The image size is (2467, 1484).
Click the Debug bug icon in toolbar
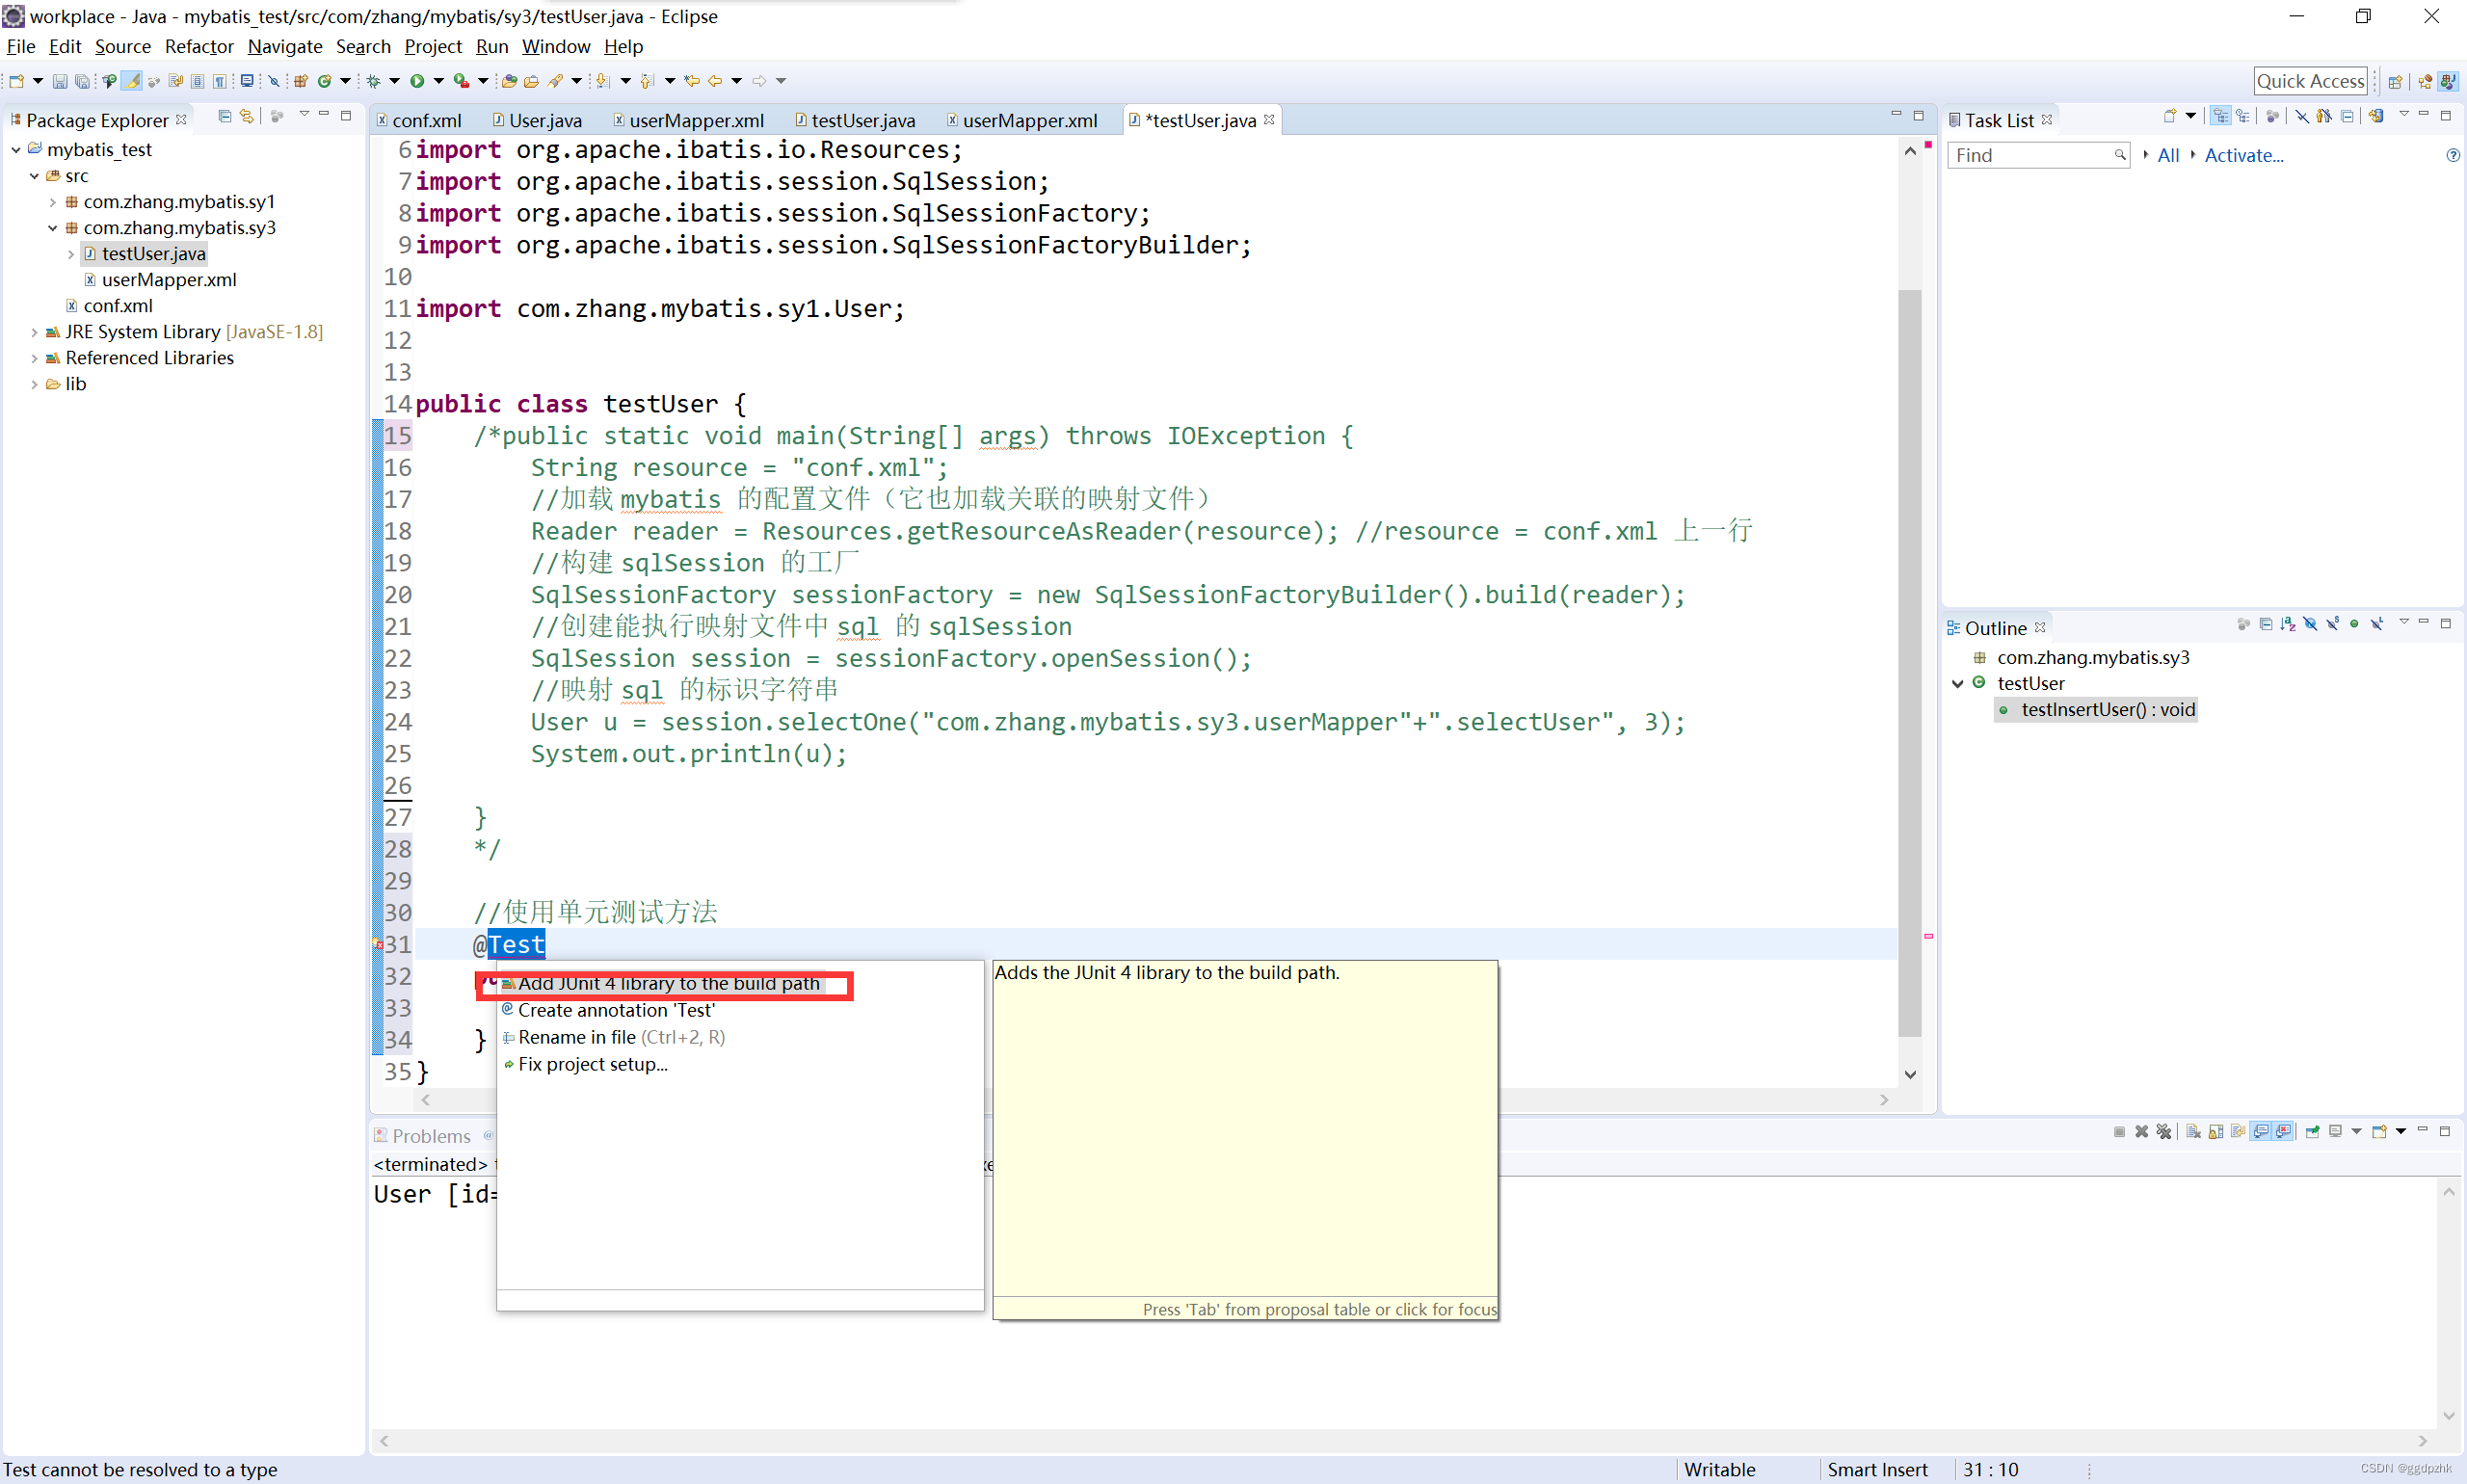point(373,81)
